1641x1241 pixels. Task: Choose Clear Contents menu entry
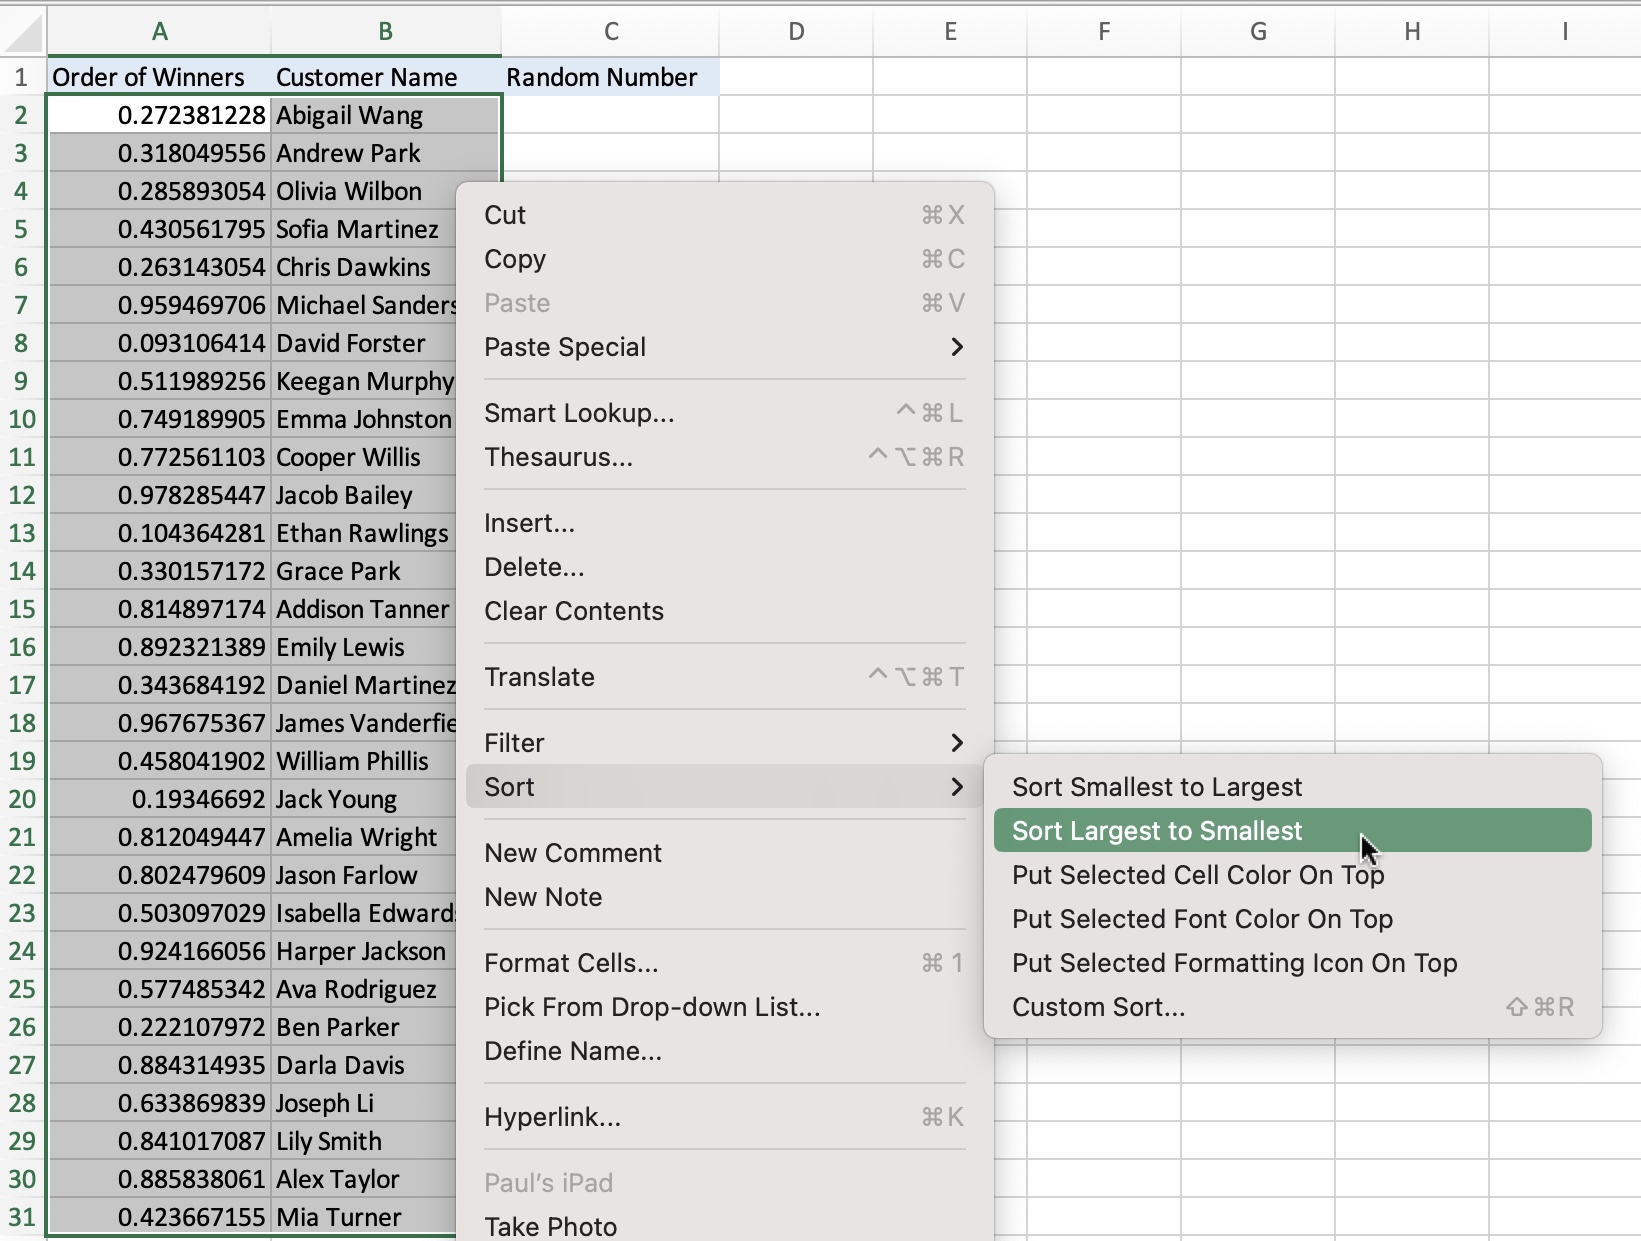pyautogui.click(x=725, y=611)
